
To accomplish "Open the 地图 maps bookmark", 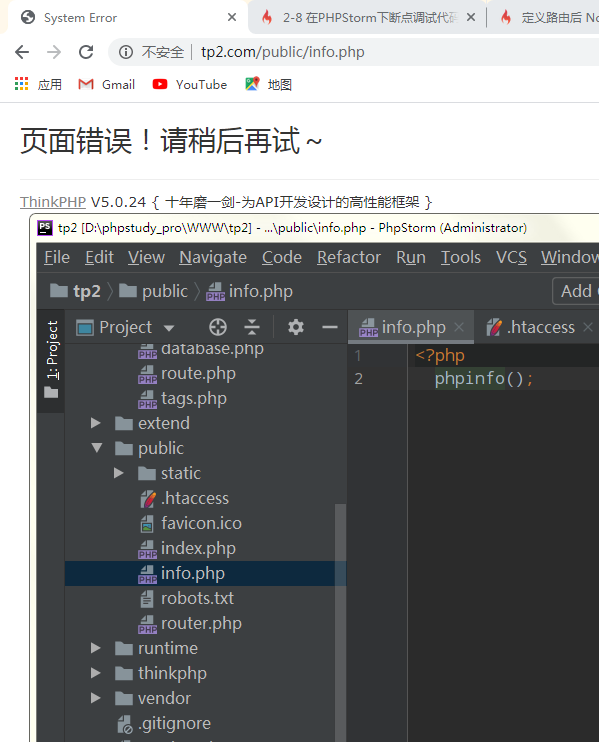I will click(x=268, y=84).
